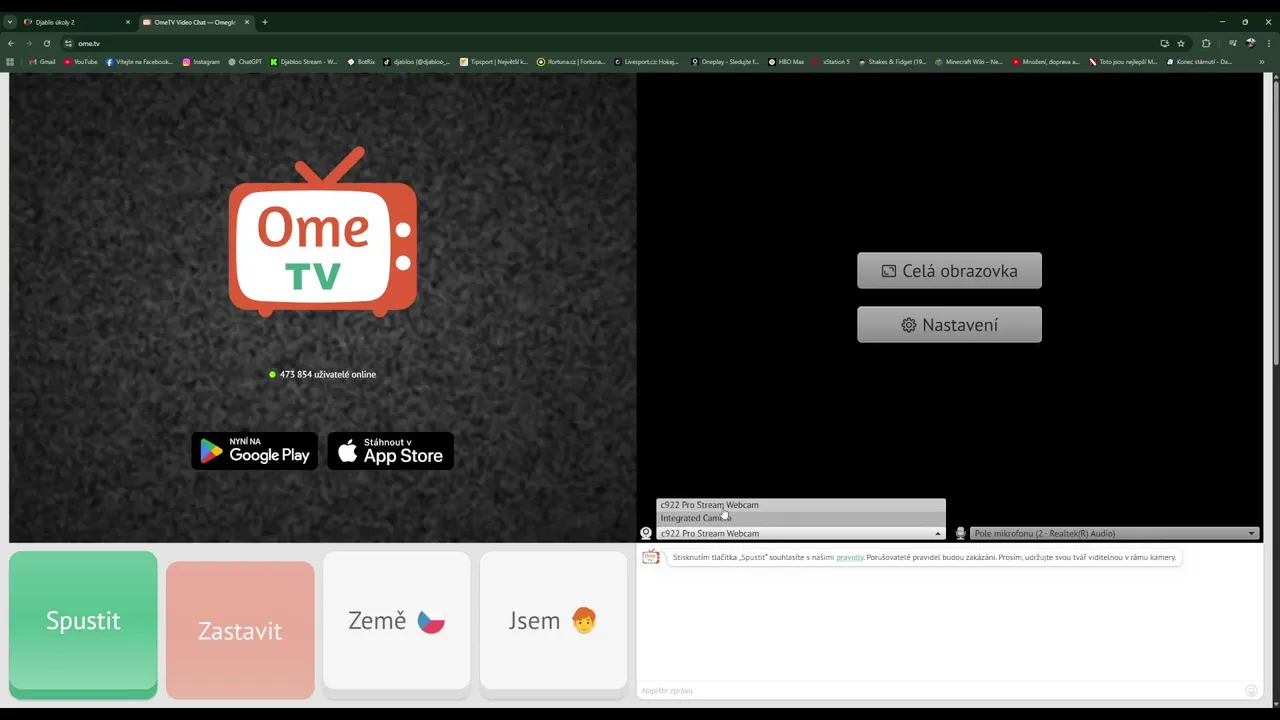Open the Chrome profile avatar
The image size is (1280, 720).
pyautogui.click(x=1250, y=43)
